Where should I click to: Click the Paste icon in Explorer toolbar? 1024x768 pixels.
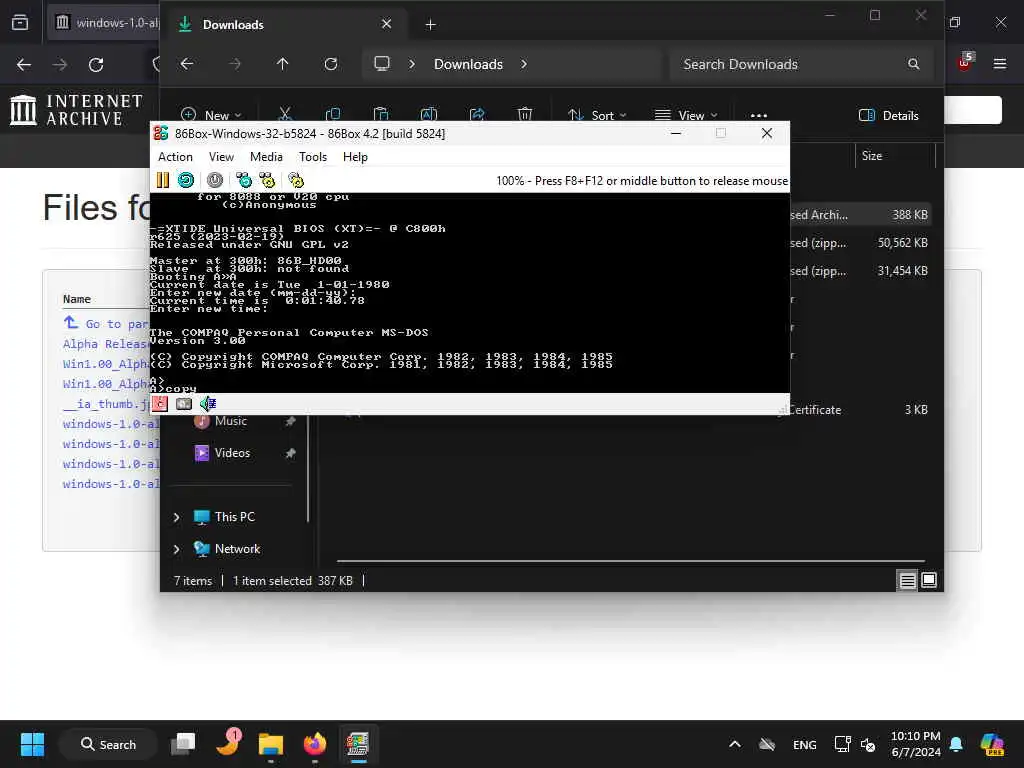click(x=381, y=114)
